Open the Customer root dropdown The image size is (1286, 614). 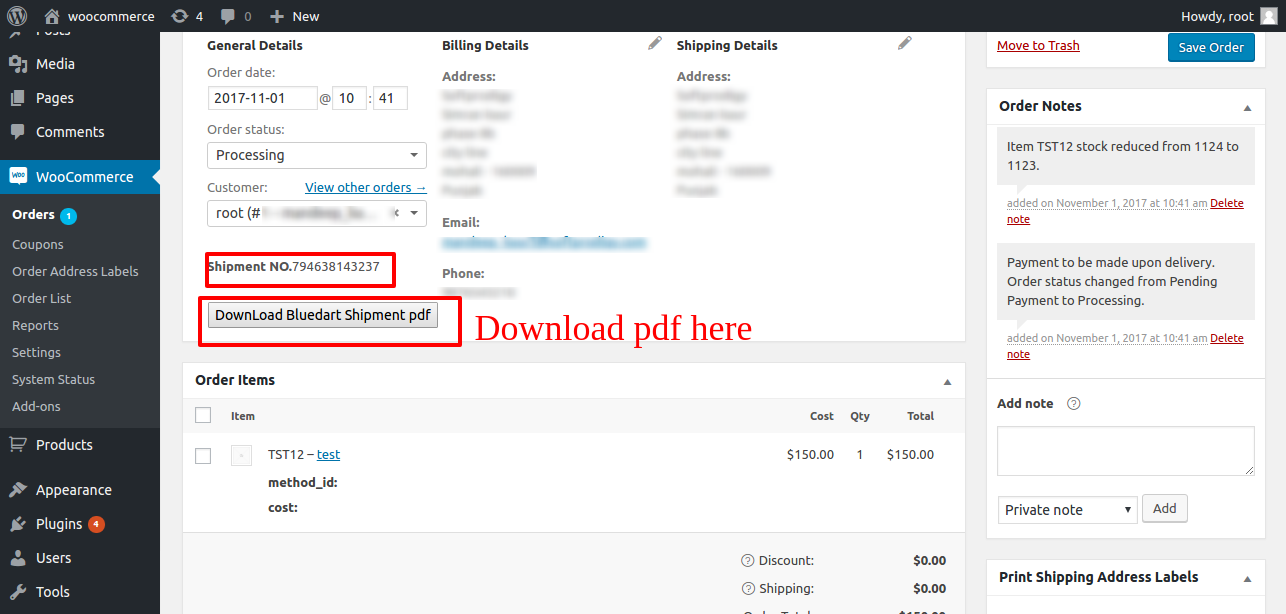point(317,213)
